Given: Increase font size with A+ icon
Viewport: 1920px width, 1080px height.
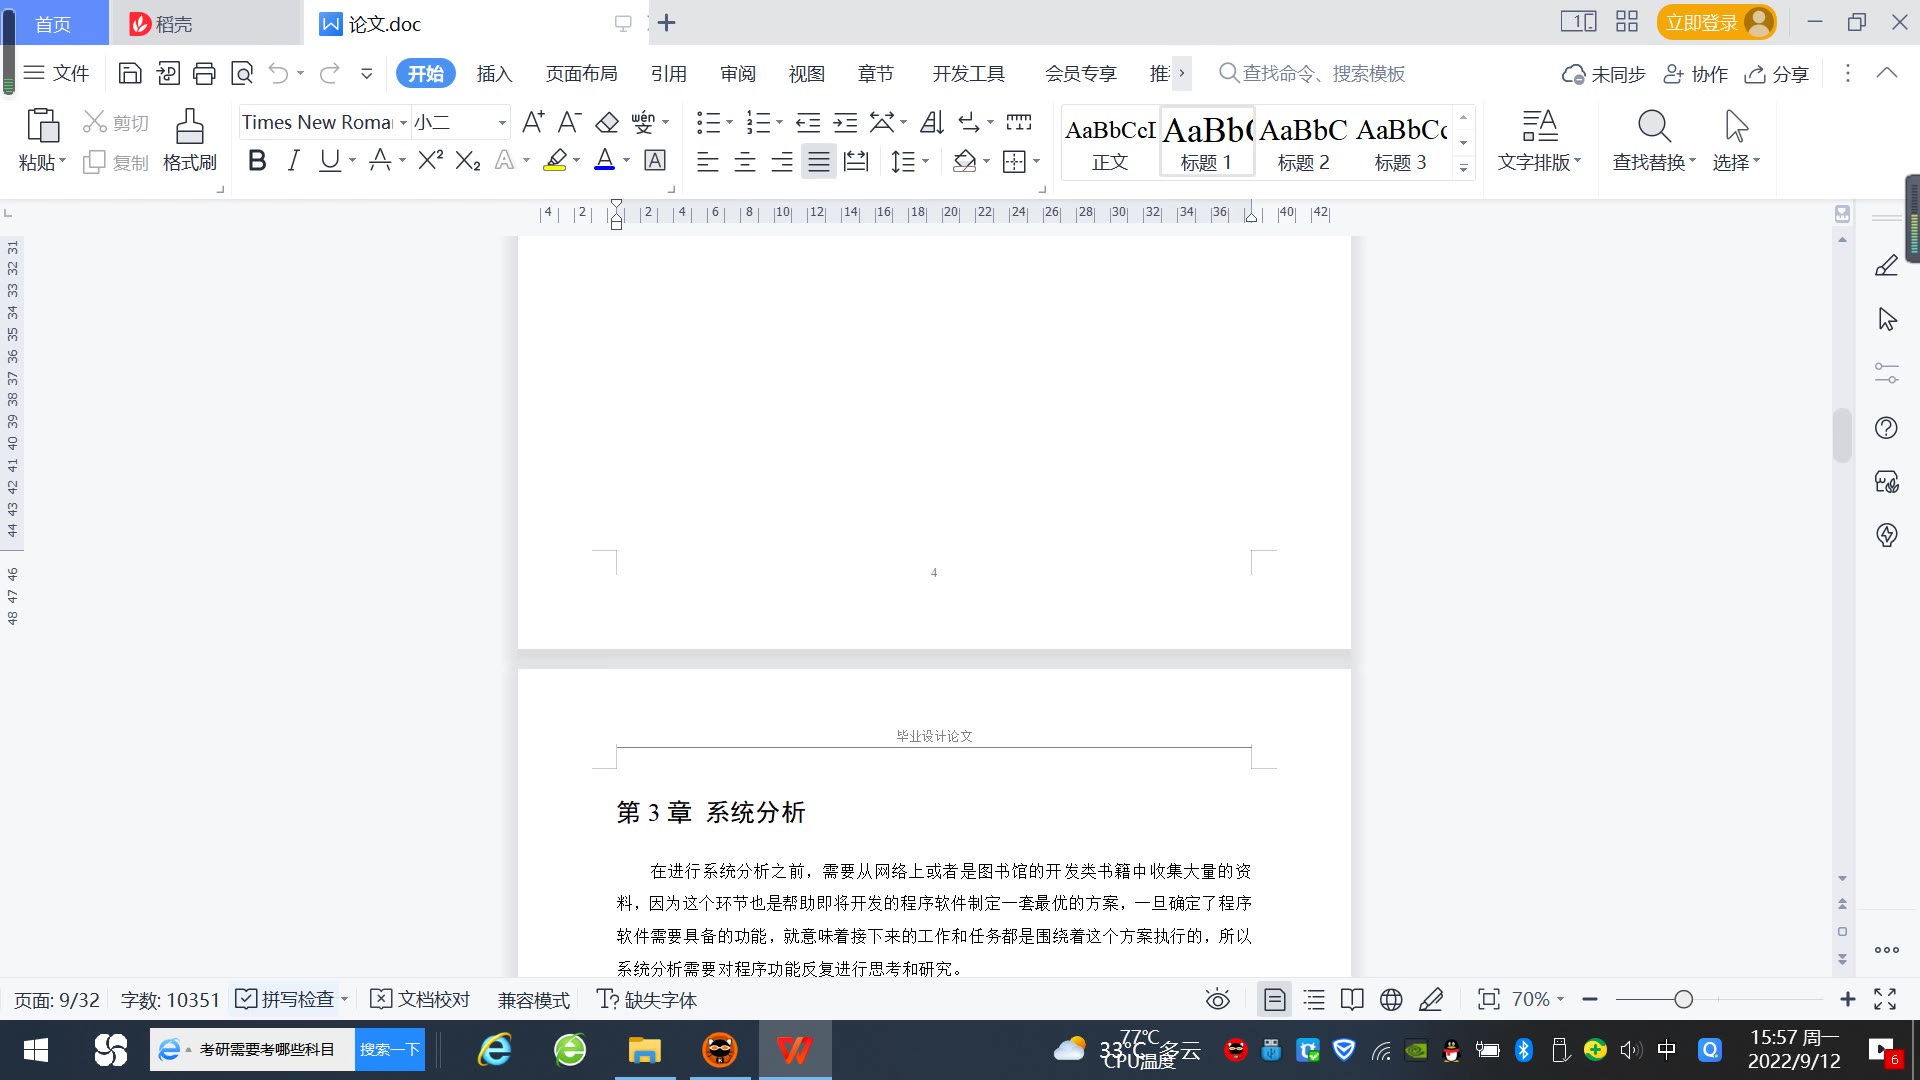Looking at the screenshot, I should [x=533, y=122].
